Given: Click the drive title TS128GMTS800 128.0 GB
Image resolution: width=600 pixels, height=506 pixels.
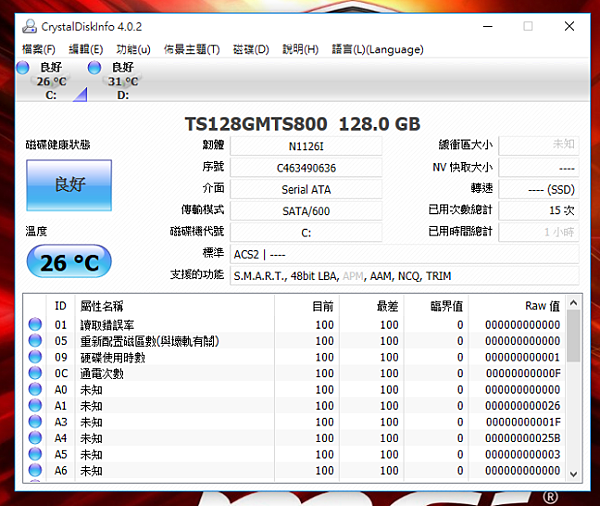Looking at the screenshot, I should (x=303, y=124).
